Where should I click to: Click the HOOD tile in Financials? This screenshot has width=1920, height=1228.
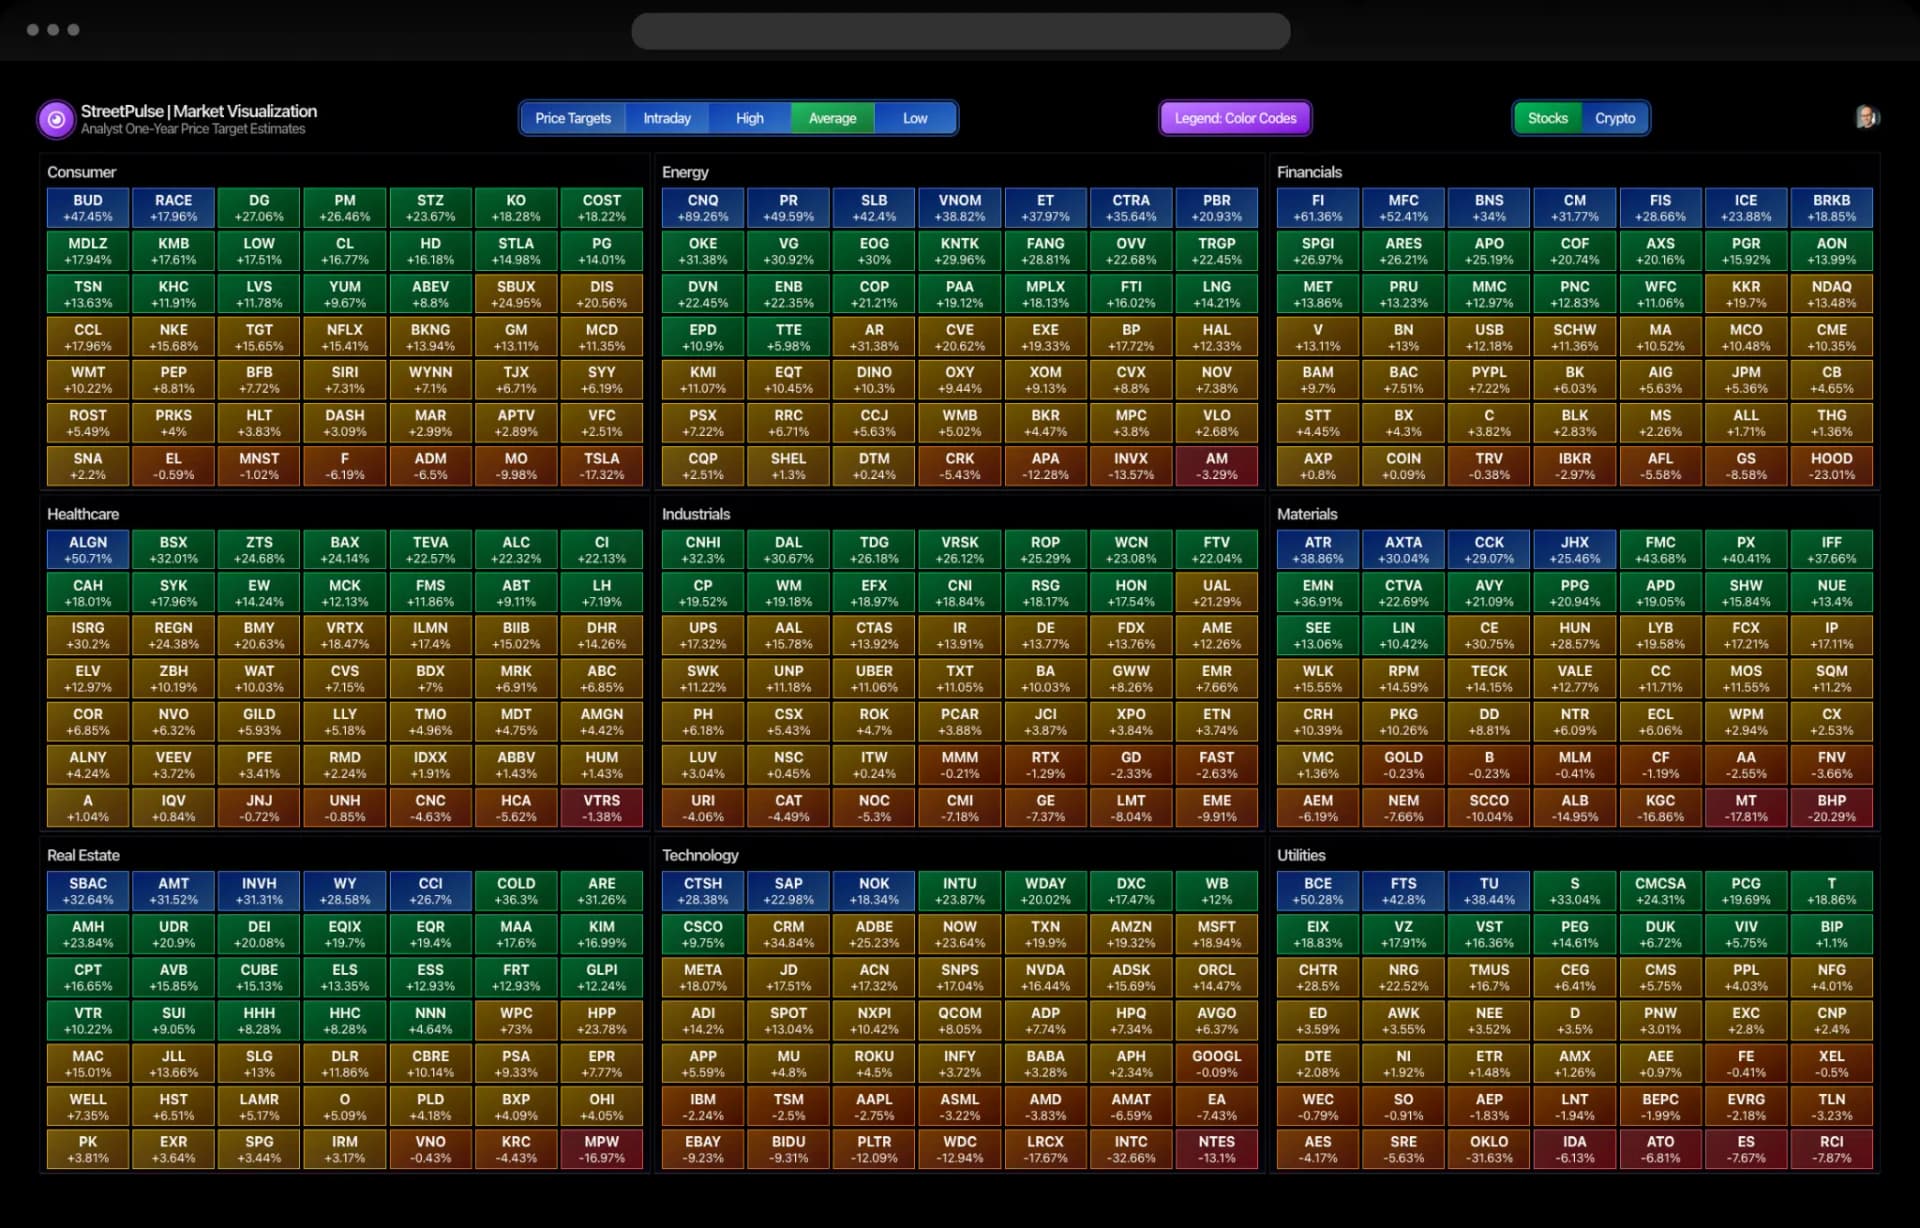tap(1831, 466)
